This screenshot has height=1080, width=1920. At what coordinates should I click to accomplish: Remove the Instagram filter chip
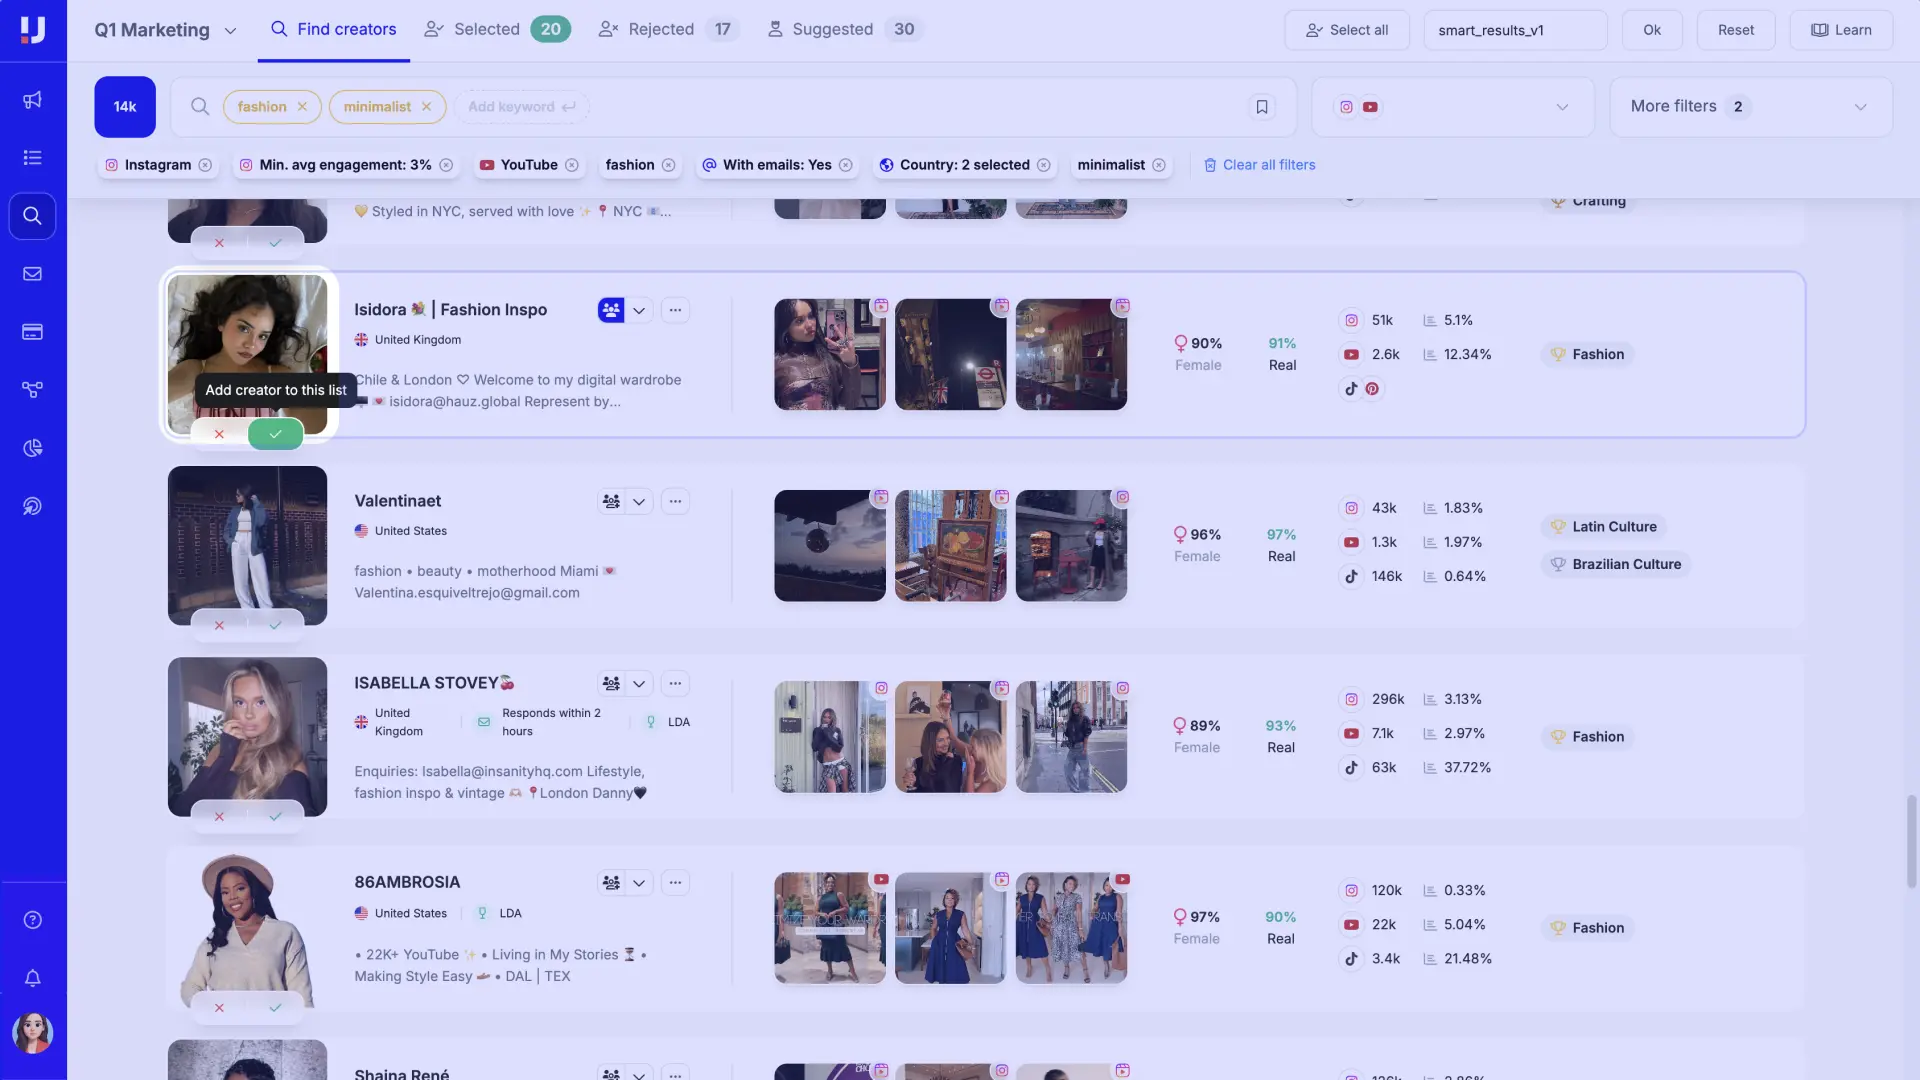pyautogui.click(x=205, y=165)
